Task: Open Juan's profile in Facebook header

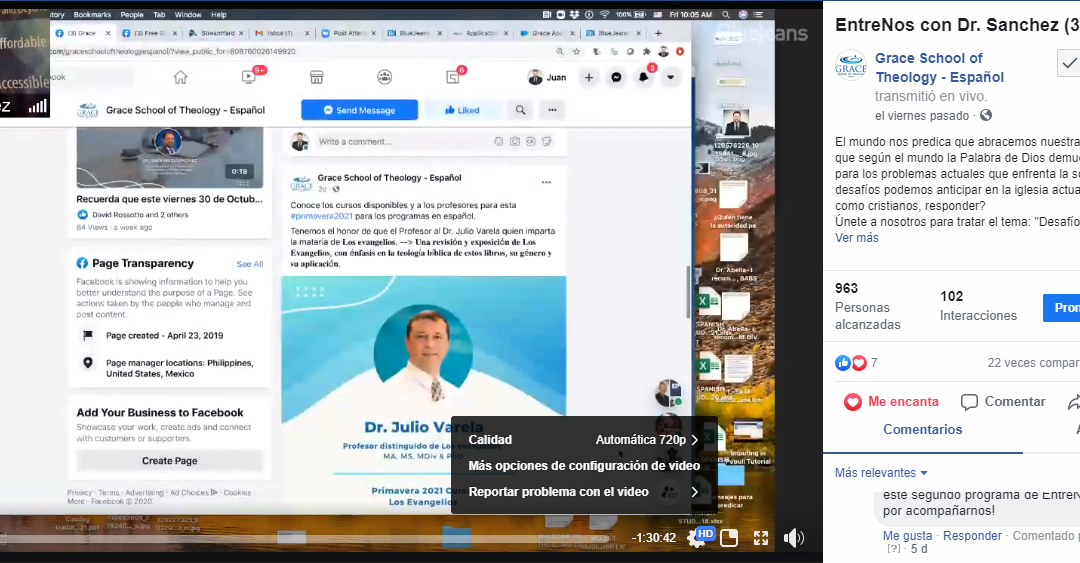Action: click(547, 77)
